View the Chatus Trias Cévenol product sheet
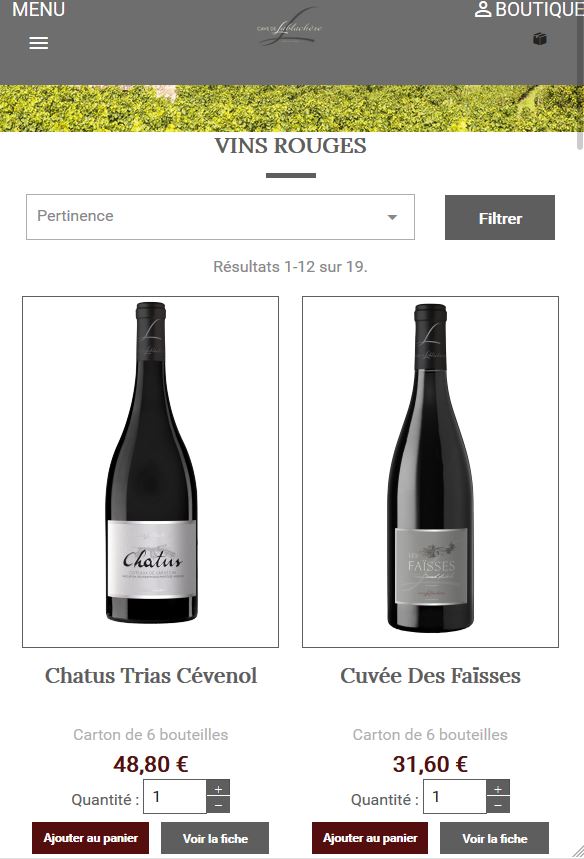The width and height of the screenshot is (584, 859). [x=215, y=838]
